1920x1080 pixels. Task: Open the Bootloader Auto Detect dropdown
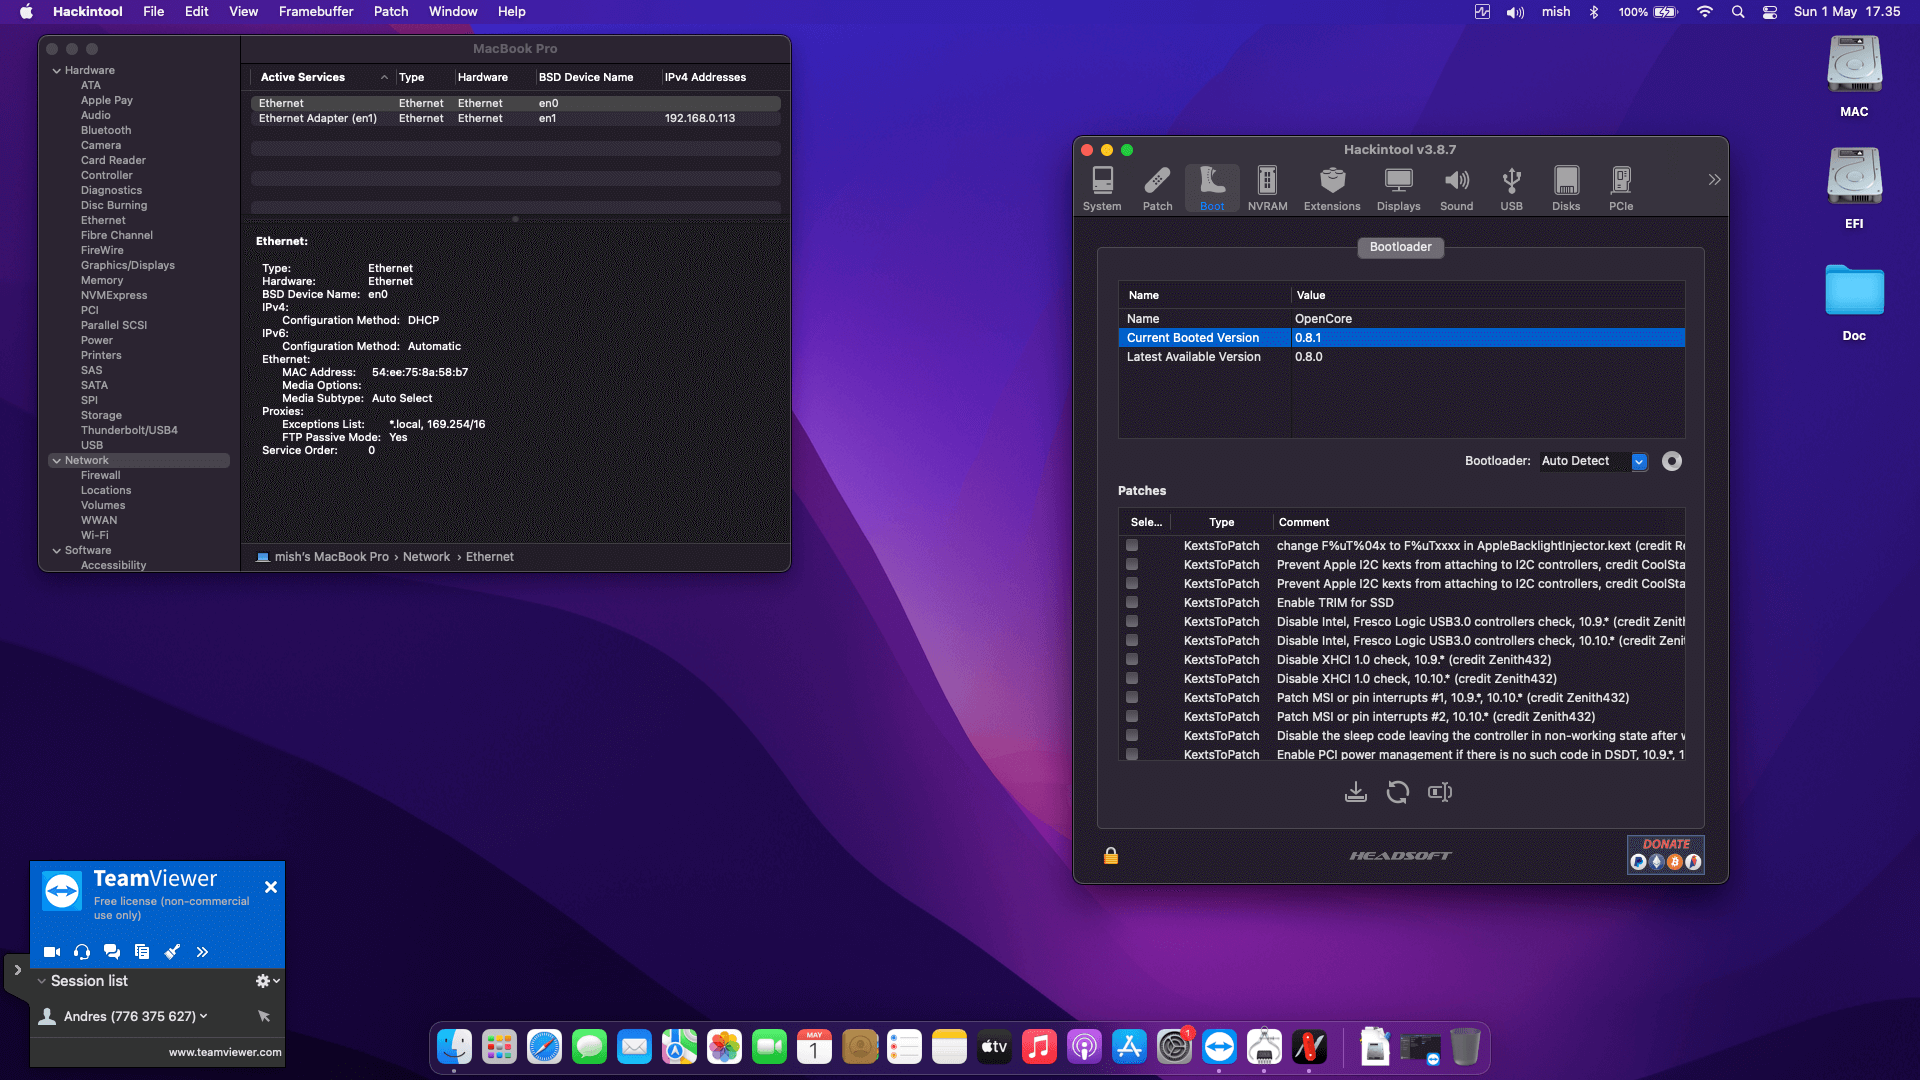[x=1594, y=461]
